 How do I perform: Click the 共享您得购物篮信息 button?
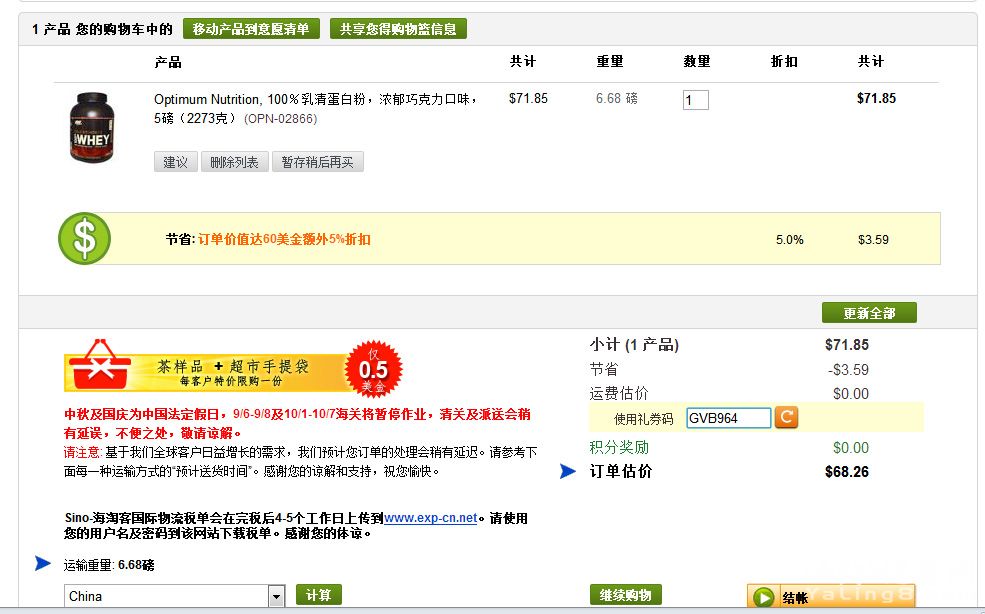click(398, 29)
